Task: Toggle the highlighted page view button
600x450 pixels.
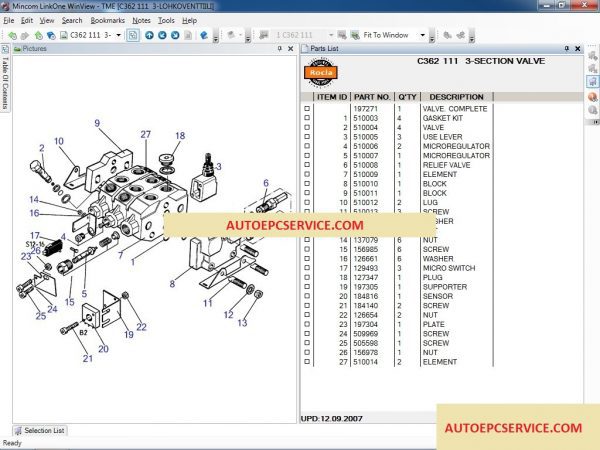Action: pyautogui.click(x=133, y=36)
